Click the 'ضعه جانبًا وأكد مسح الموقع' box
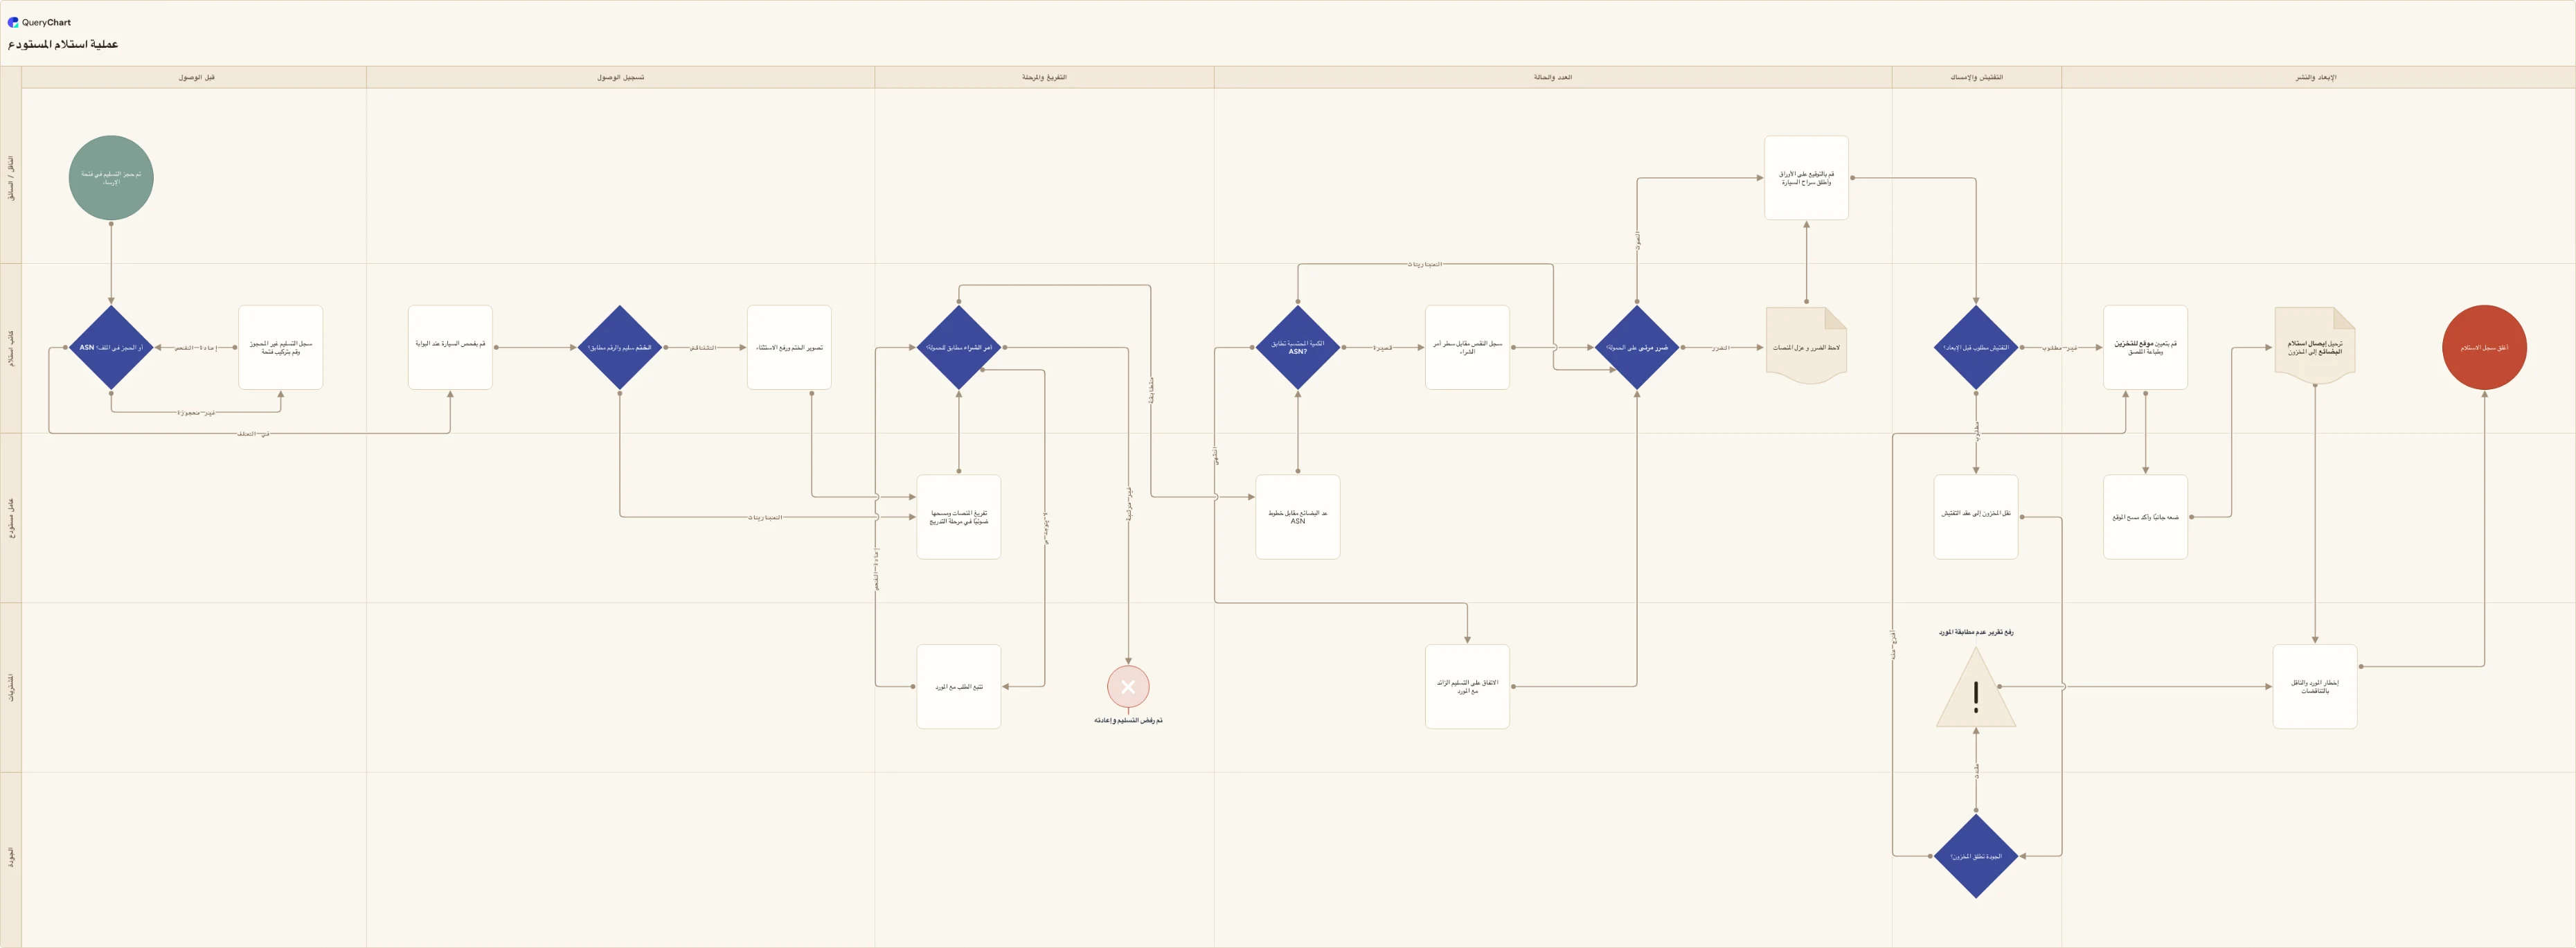The width and height of the screenshot is (2576, 948). 2145,517
